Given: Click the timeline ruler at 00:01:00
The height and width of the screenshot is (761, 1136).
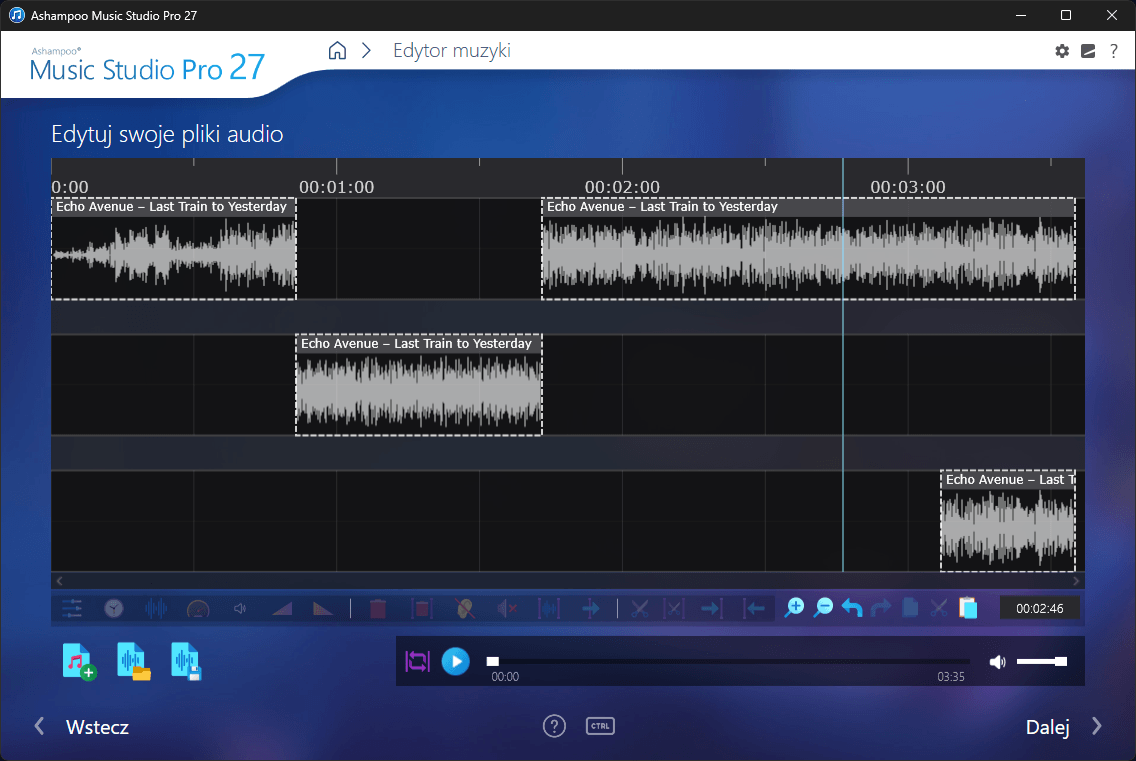Looking at the screenshot, I should 336,186.
